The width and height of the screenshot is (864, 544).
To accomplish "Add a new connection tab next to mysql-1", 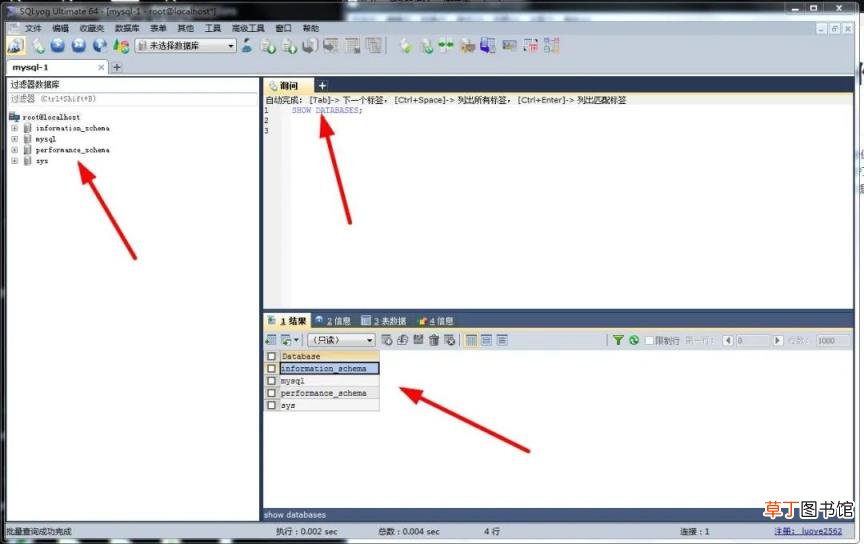I will tap(117, 67).
